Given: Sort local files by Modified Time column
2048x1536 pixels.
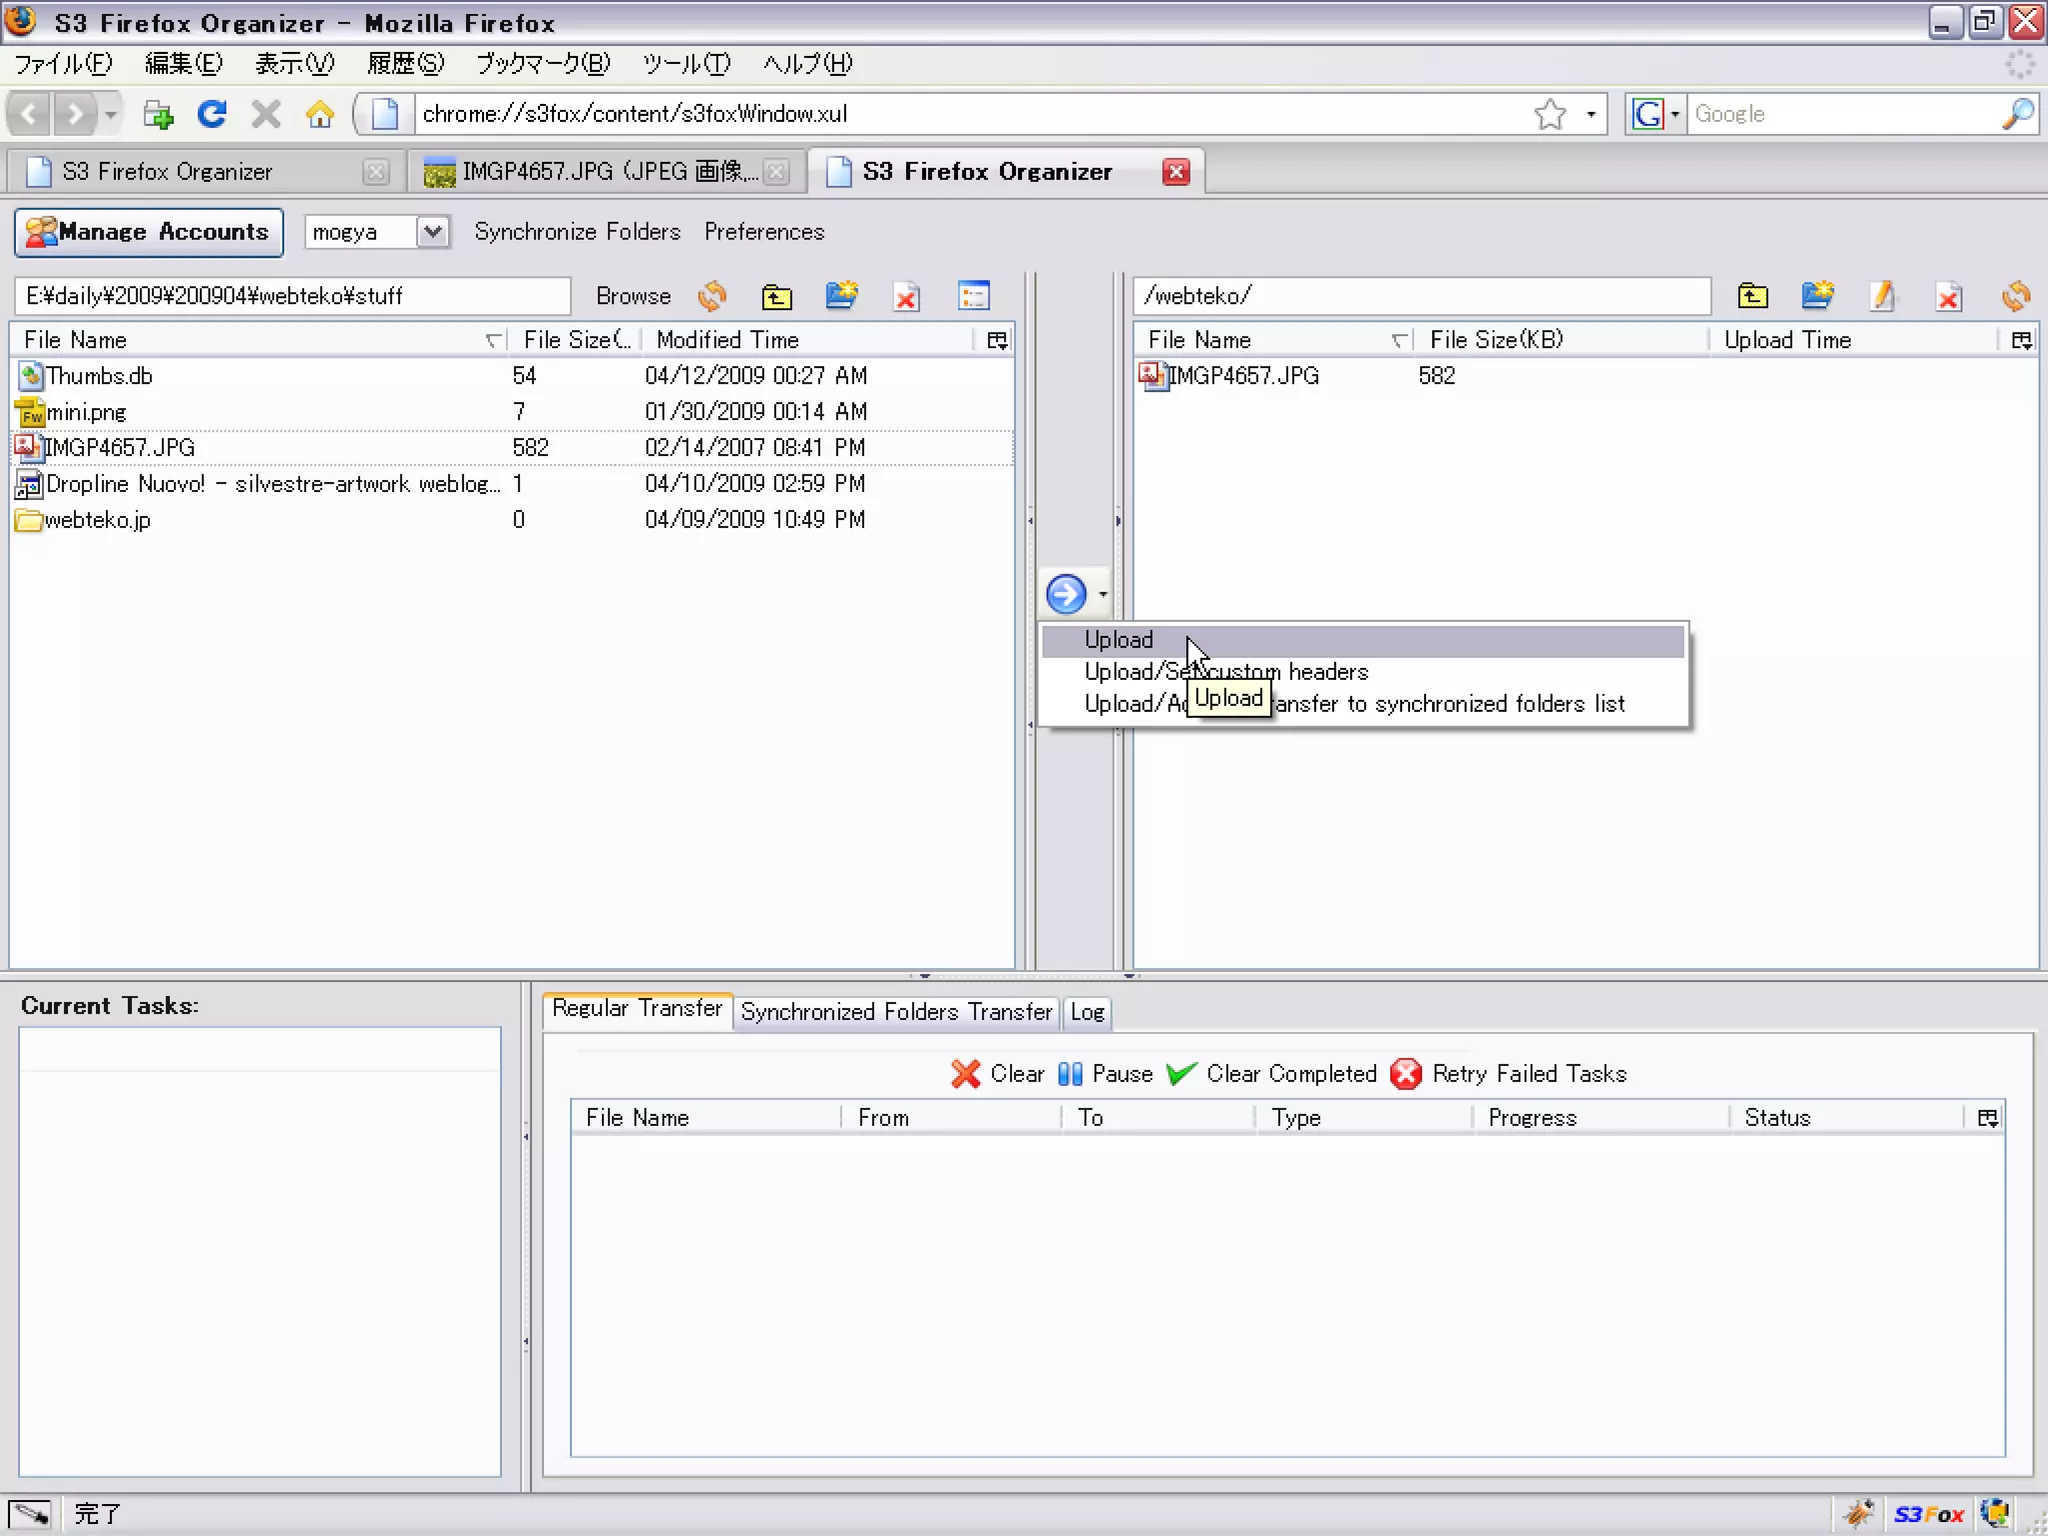Looking at the screenshot, I should [x=810, y=340].
